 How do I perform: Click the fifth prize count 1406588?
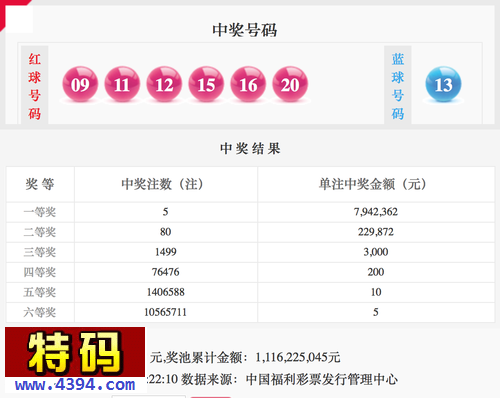pyautogui.click(x=165, y=292)
